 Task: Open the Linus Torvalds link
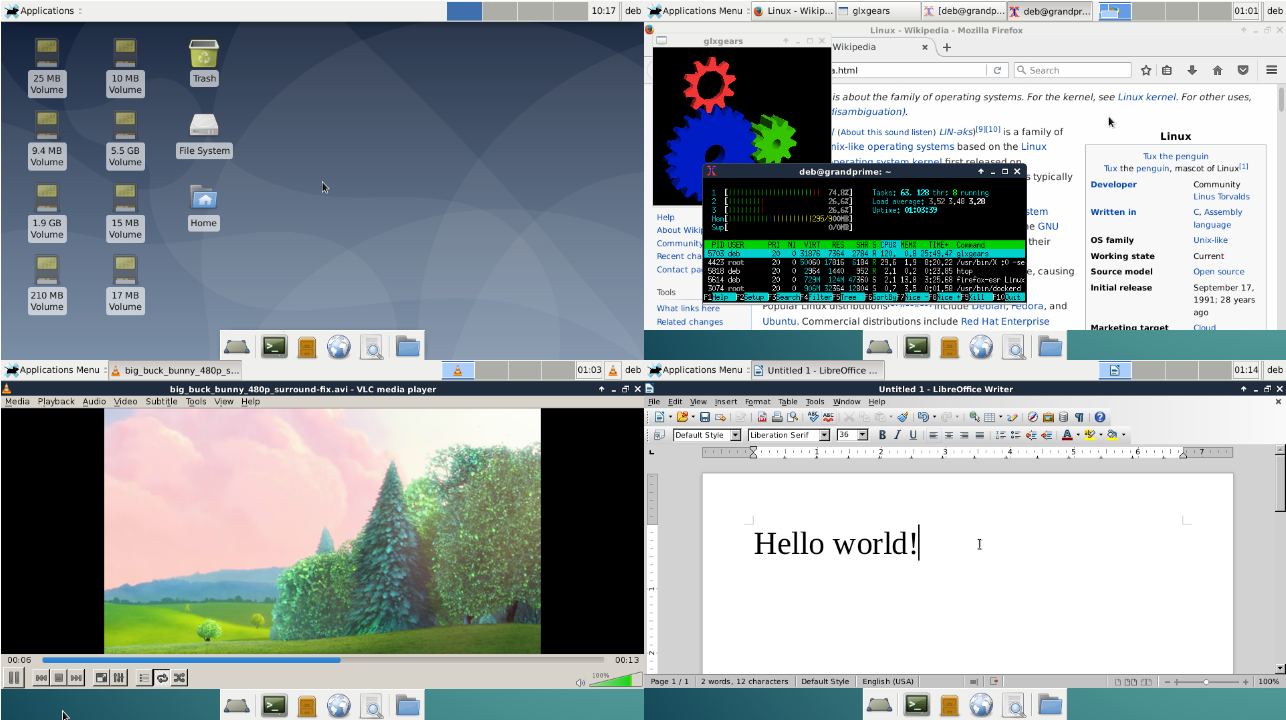coord(1221,197)
